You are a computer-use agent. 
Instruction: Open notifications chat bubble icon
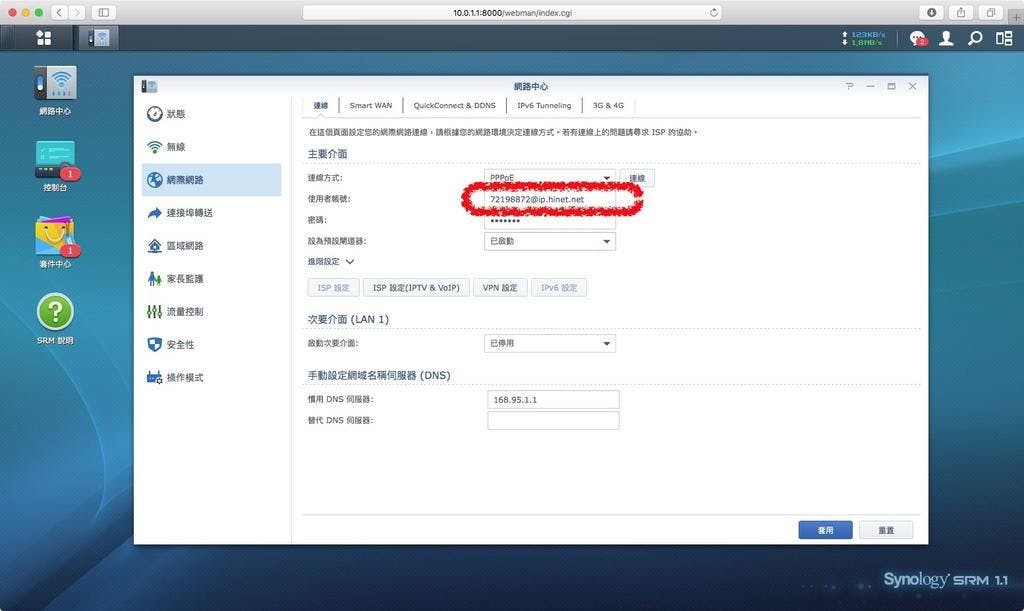(917, 38)
